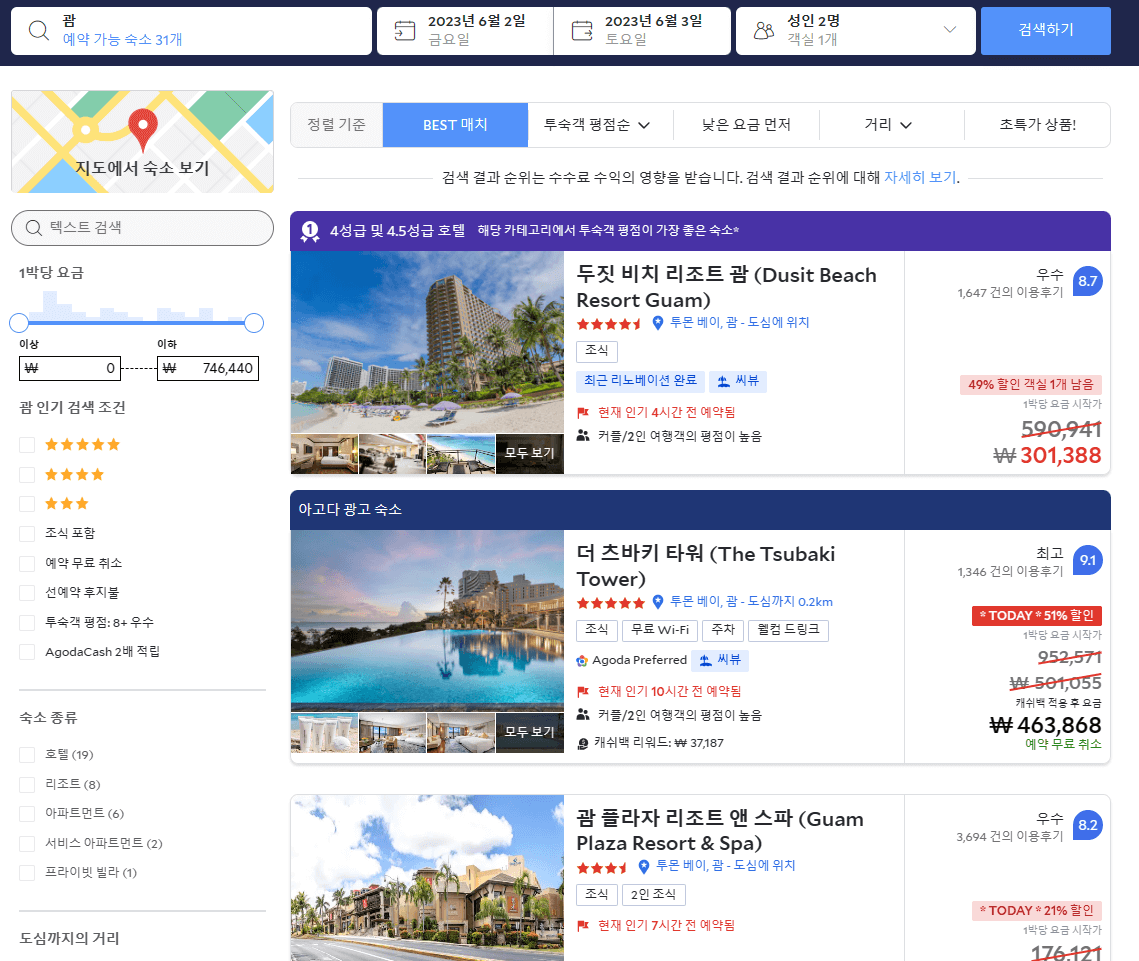Click the sea view icon on Tsubaki badge
This screenshot has width=1139, height=961.
[x=705, y=660]
